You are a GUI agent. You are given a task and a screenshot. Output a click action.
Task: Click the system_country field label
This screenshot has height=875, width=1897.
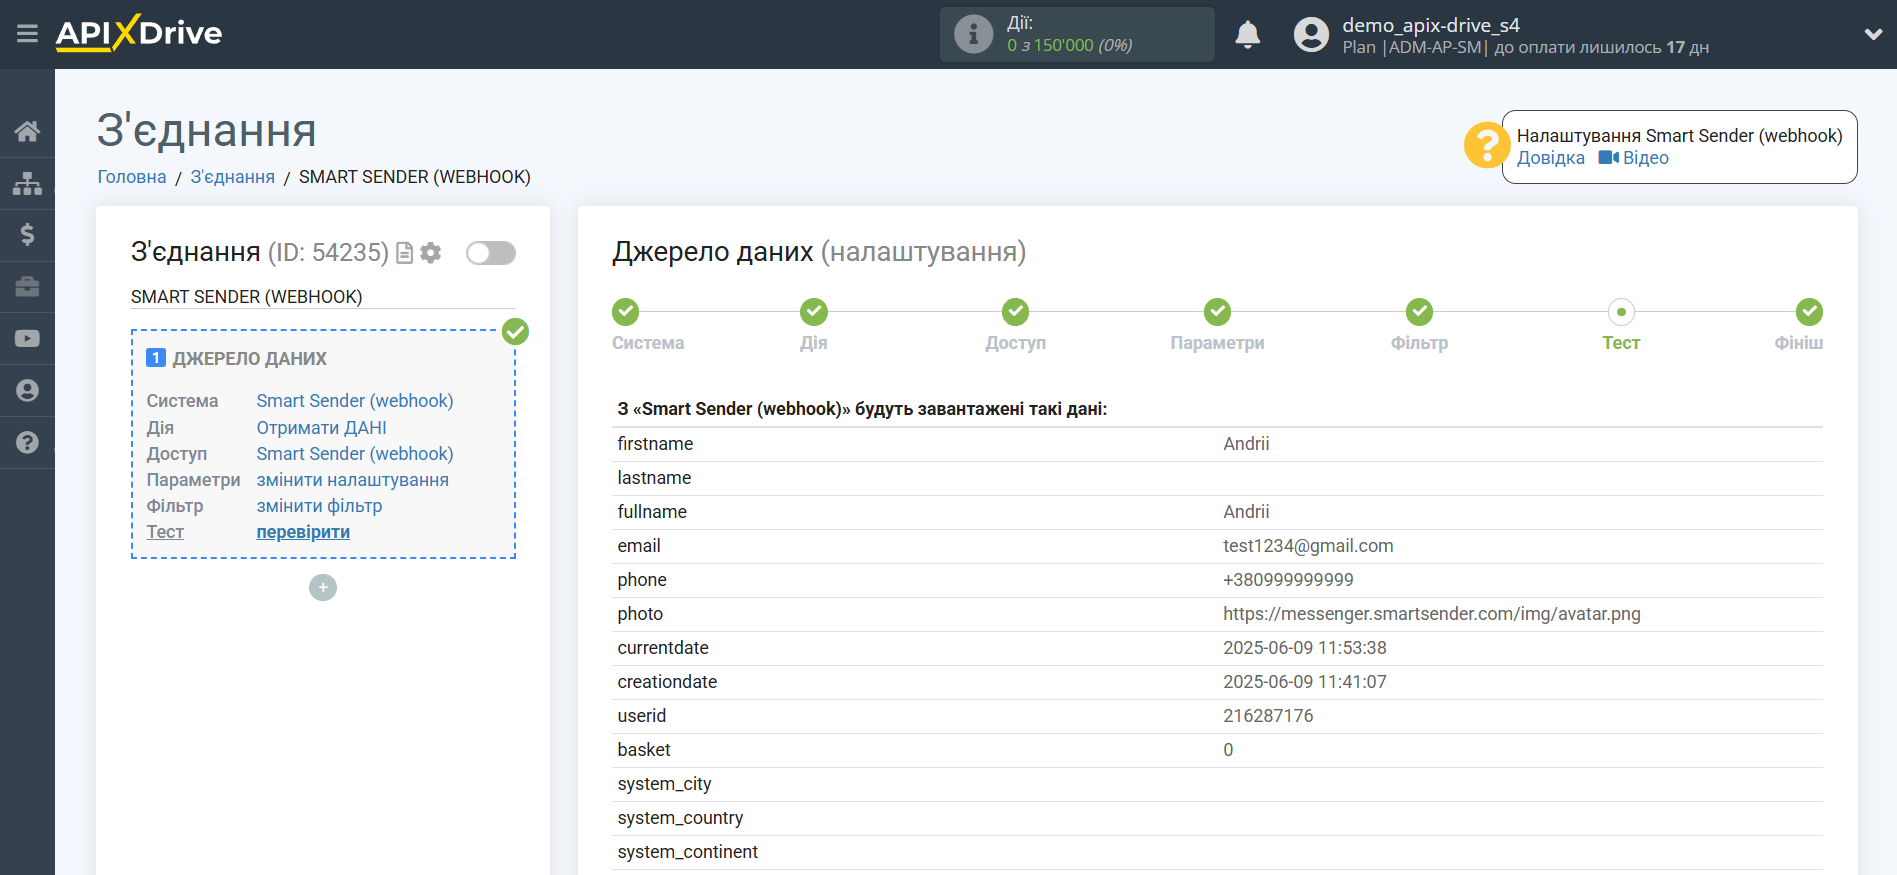[680, 818]
